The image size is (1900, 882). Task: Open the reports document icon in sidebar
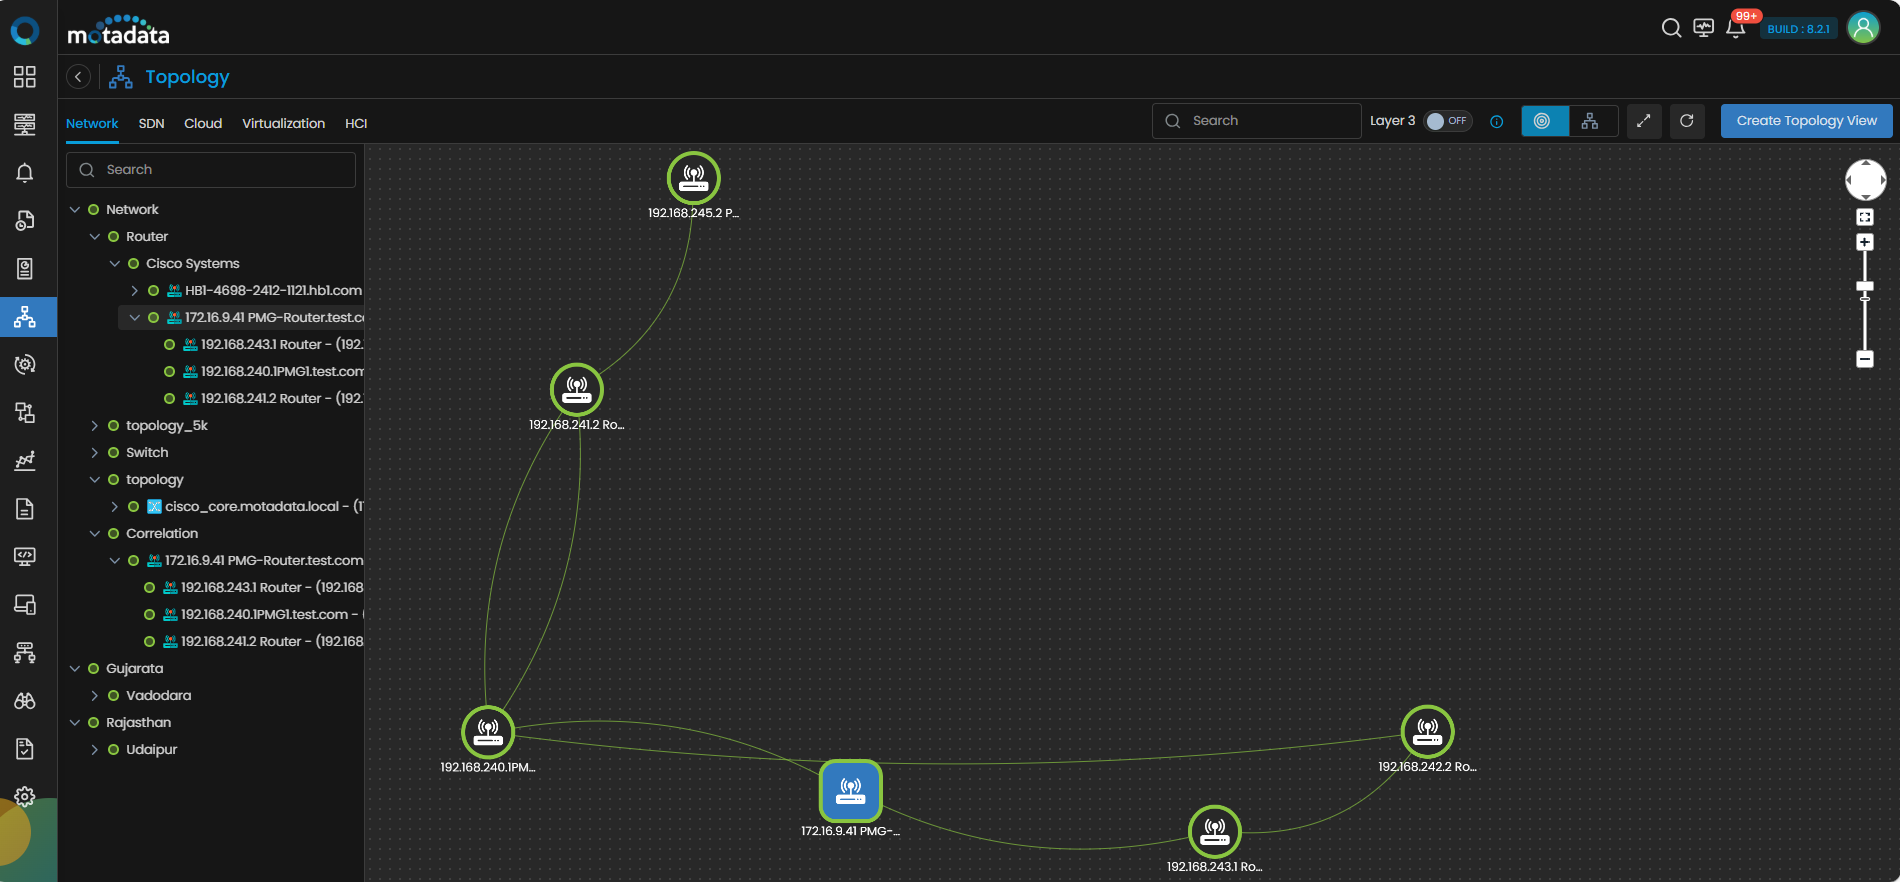point(25,509)
